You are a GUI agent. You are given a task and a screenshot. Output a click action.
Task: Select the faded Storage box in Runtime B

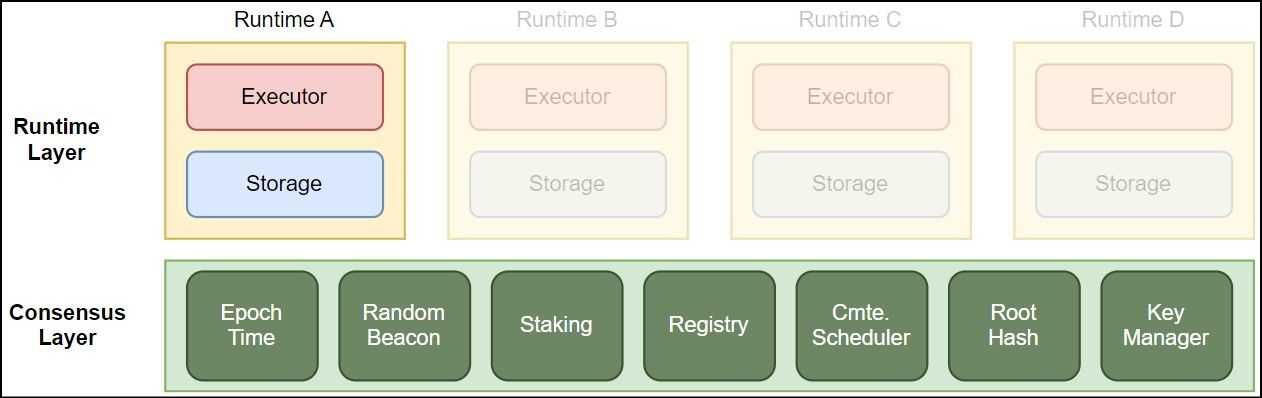coord(567,184)
